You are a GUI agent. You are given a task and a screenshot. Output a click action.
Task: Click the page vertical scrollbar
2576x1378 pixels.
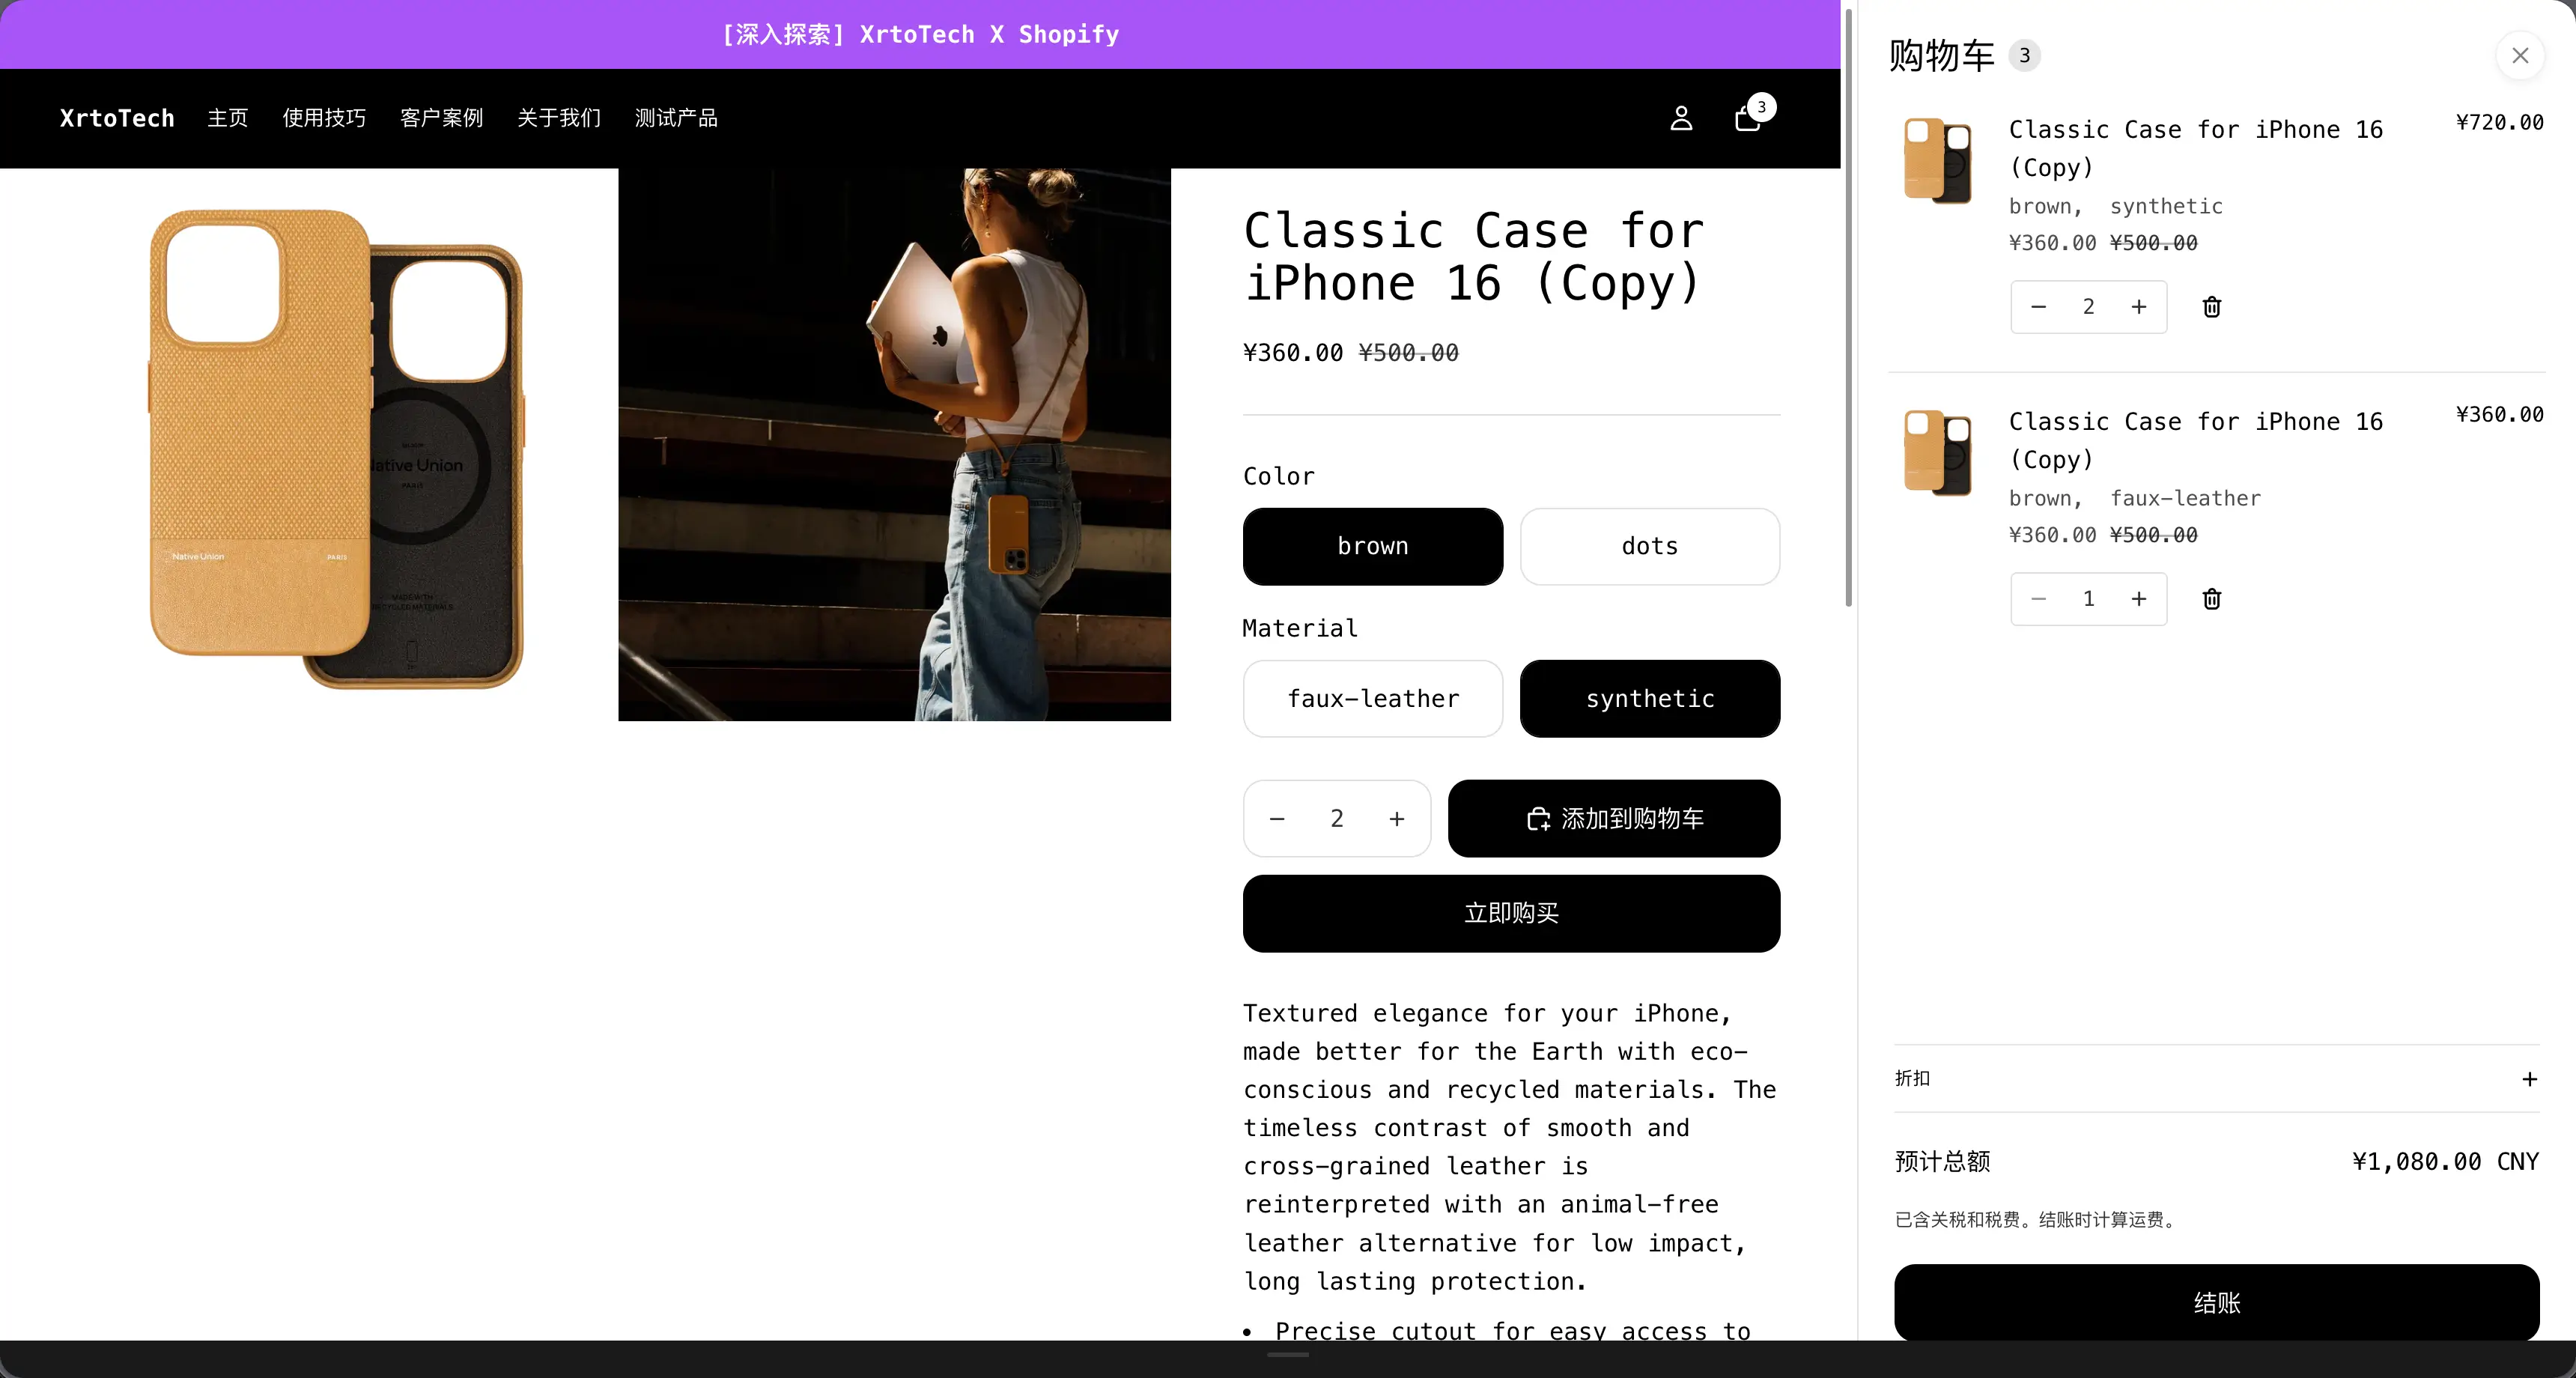coord(1849,308)
